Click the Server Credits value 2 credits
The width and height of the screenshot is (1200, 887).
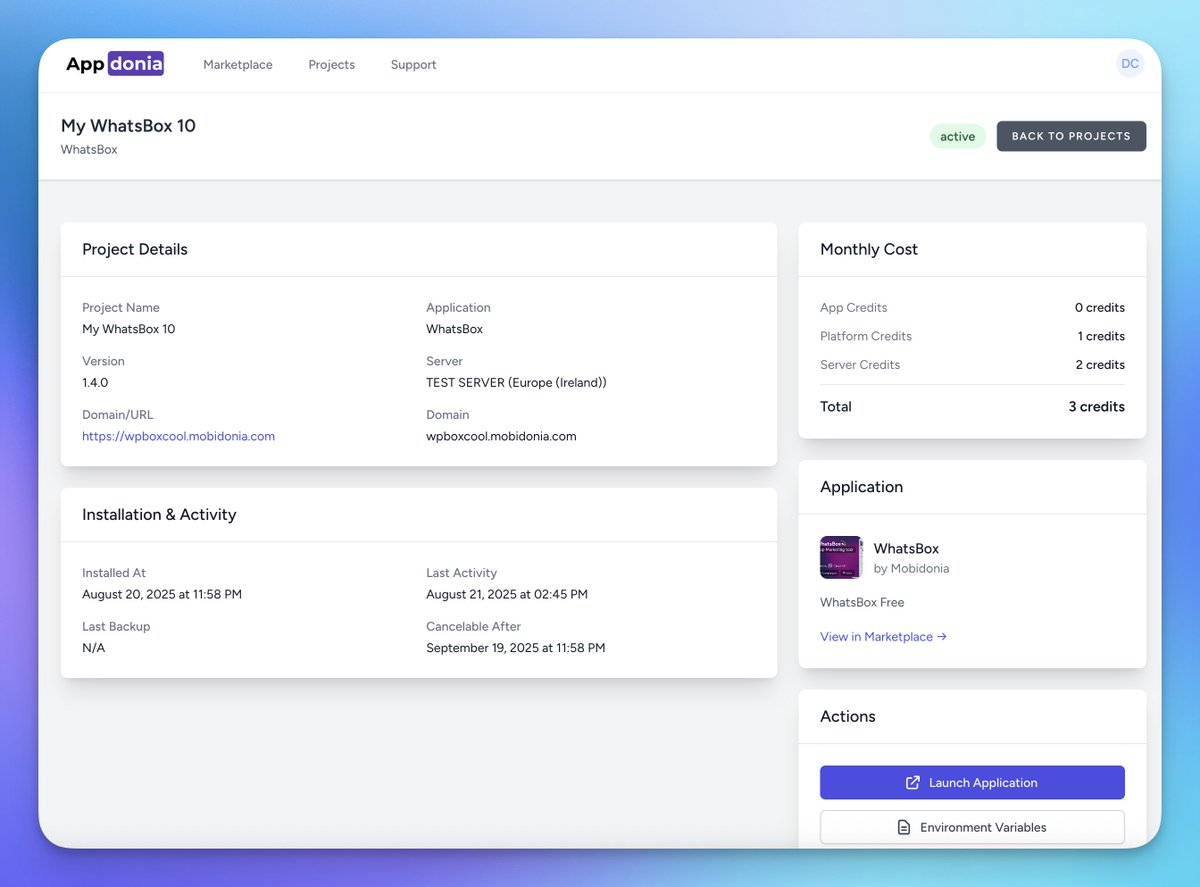(x=1100, y=365)
